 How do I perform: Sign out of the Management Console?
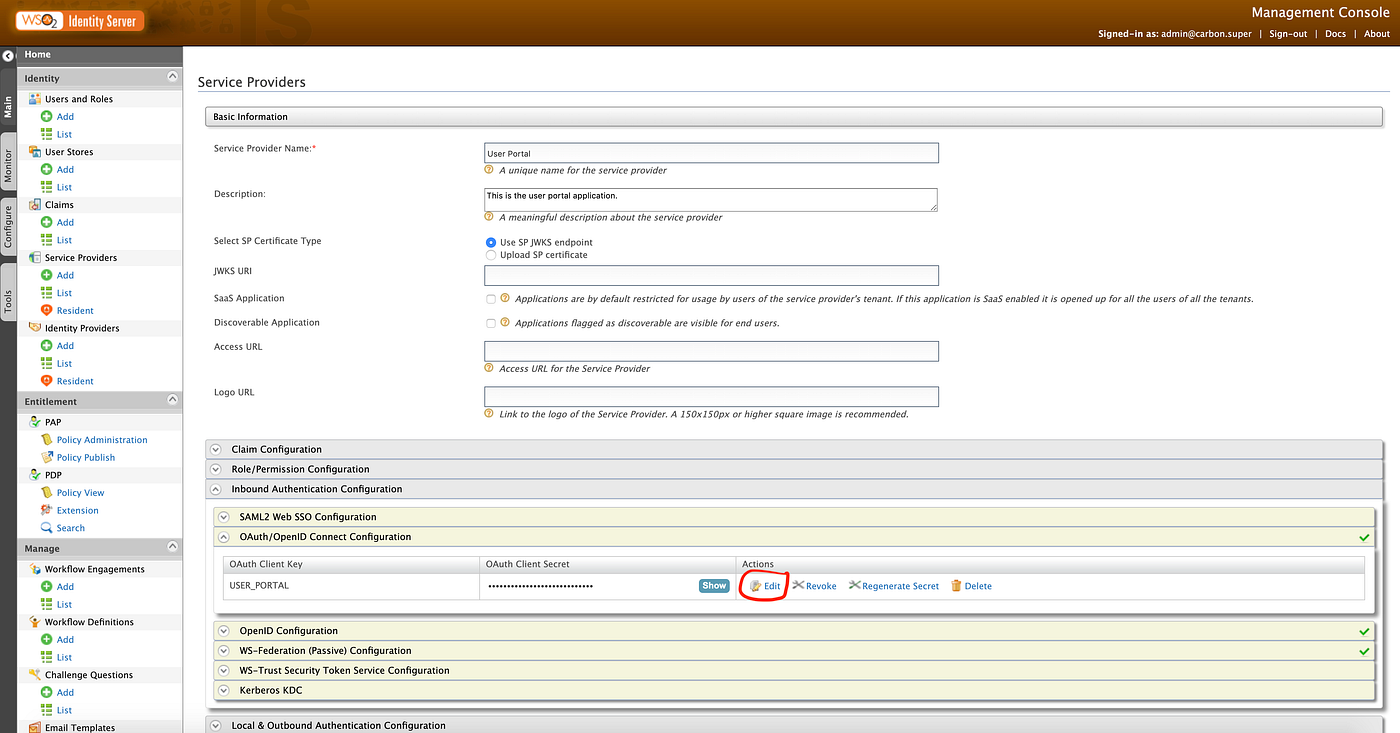tap(1287, 33)
